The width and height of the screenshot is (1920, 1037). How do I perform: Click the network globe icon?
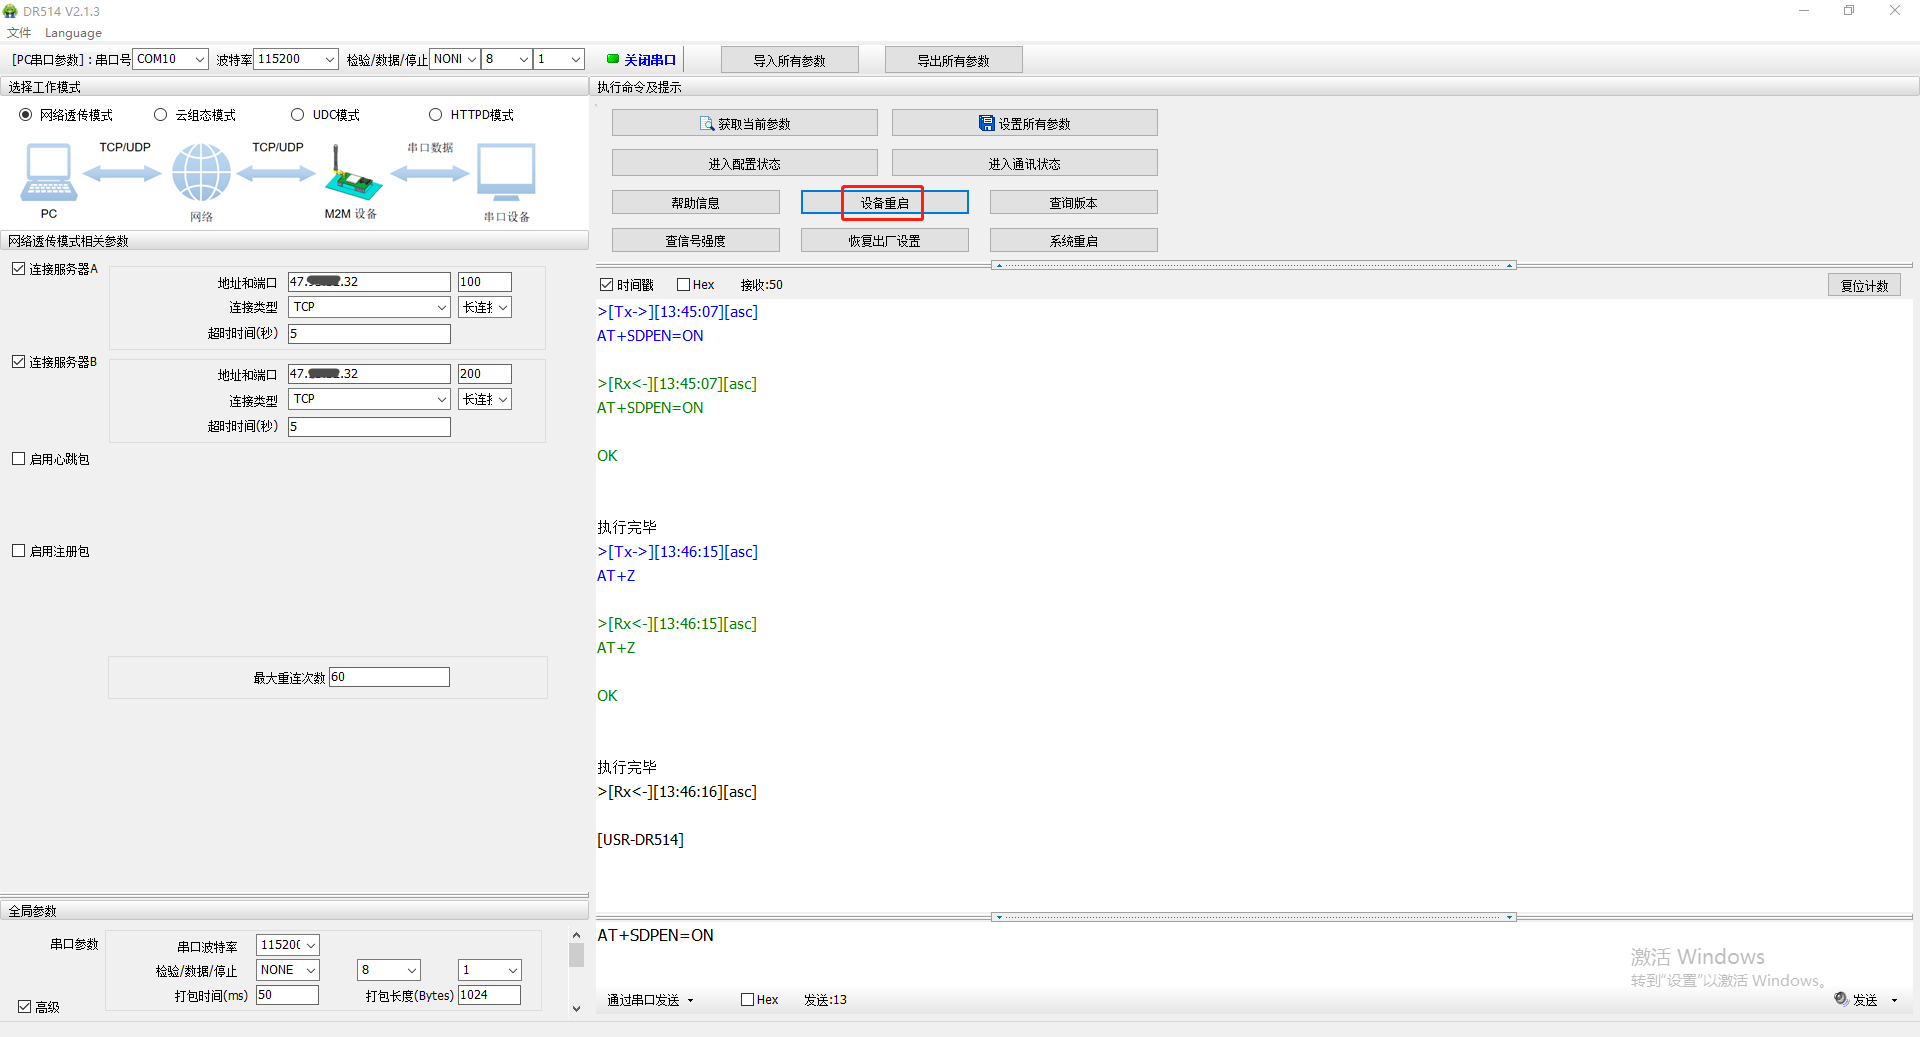point(201,172)
